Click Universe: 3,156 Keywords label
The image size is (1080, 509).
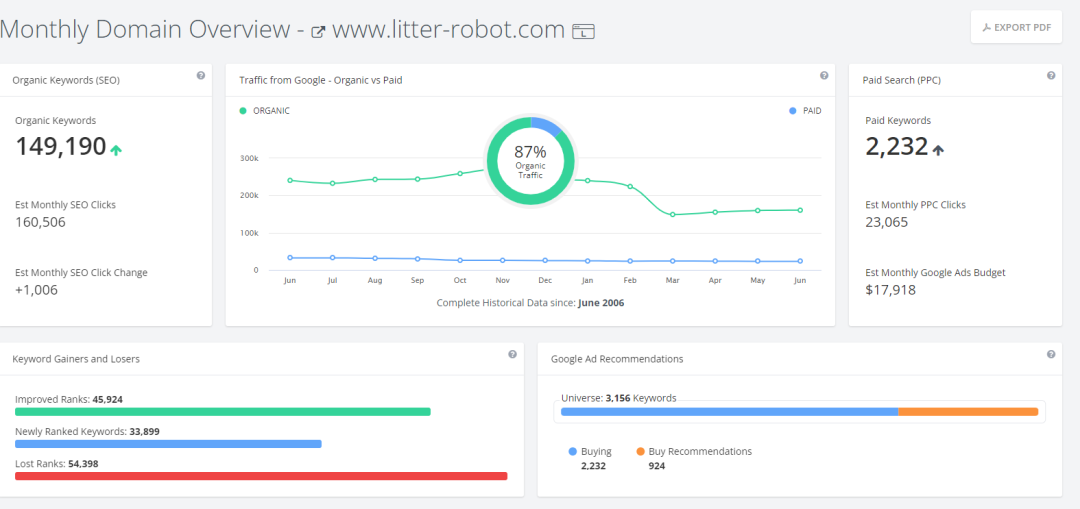tap(619, 398)
